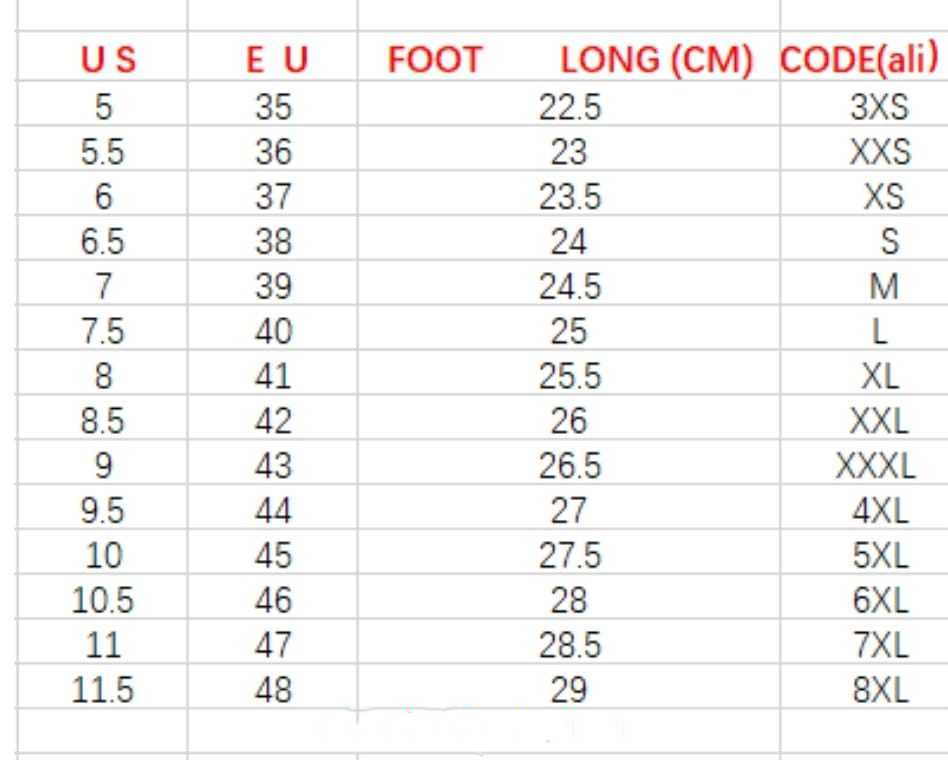The image size is (948, 760).
Task: Select the EU size 40 cell
Action: 273,332
